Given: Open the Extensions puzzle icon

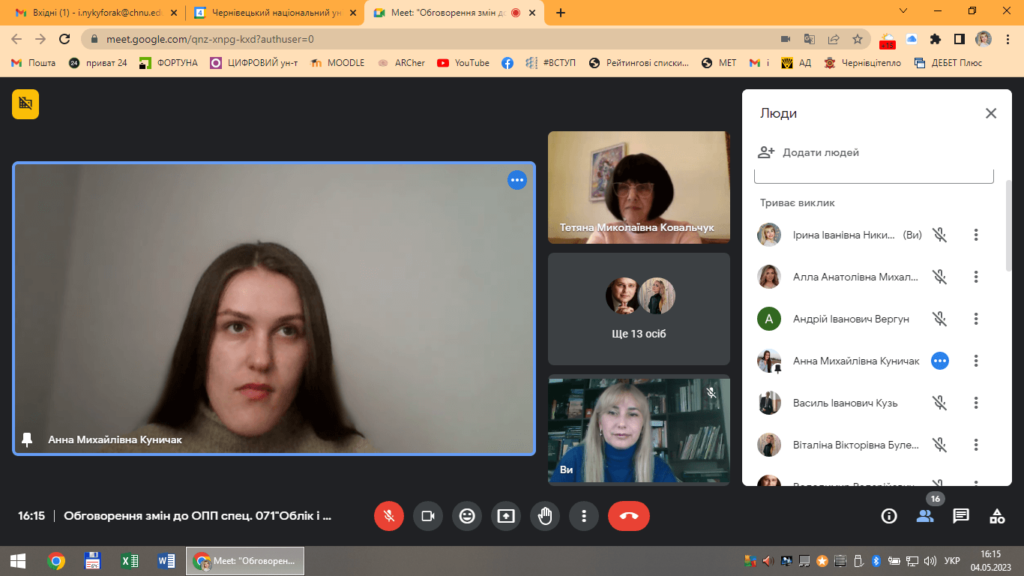Looking at the screenshot, I should point(935,39).
